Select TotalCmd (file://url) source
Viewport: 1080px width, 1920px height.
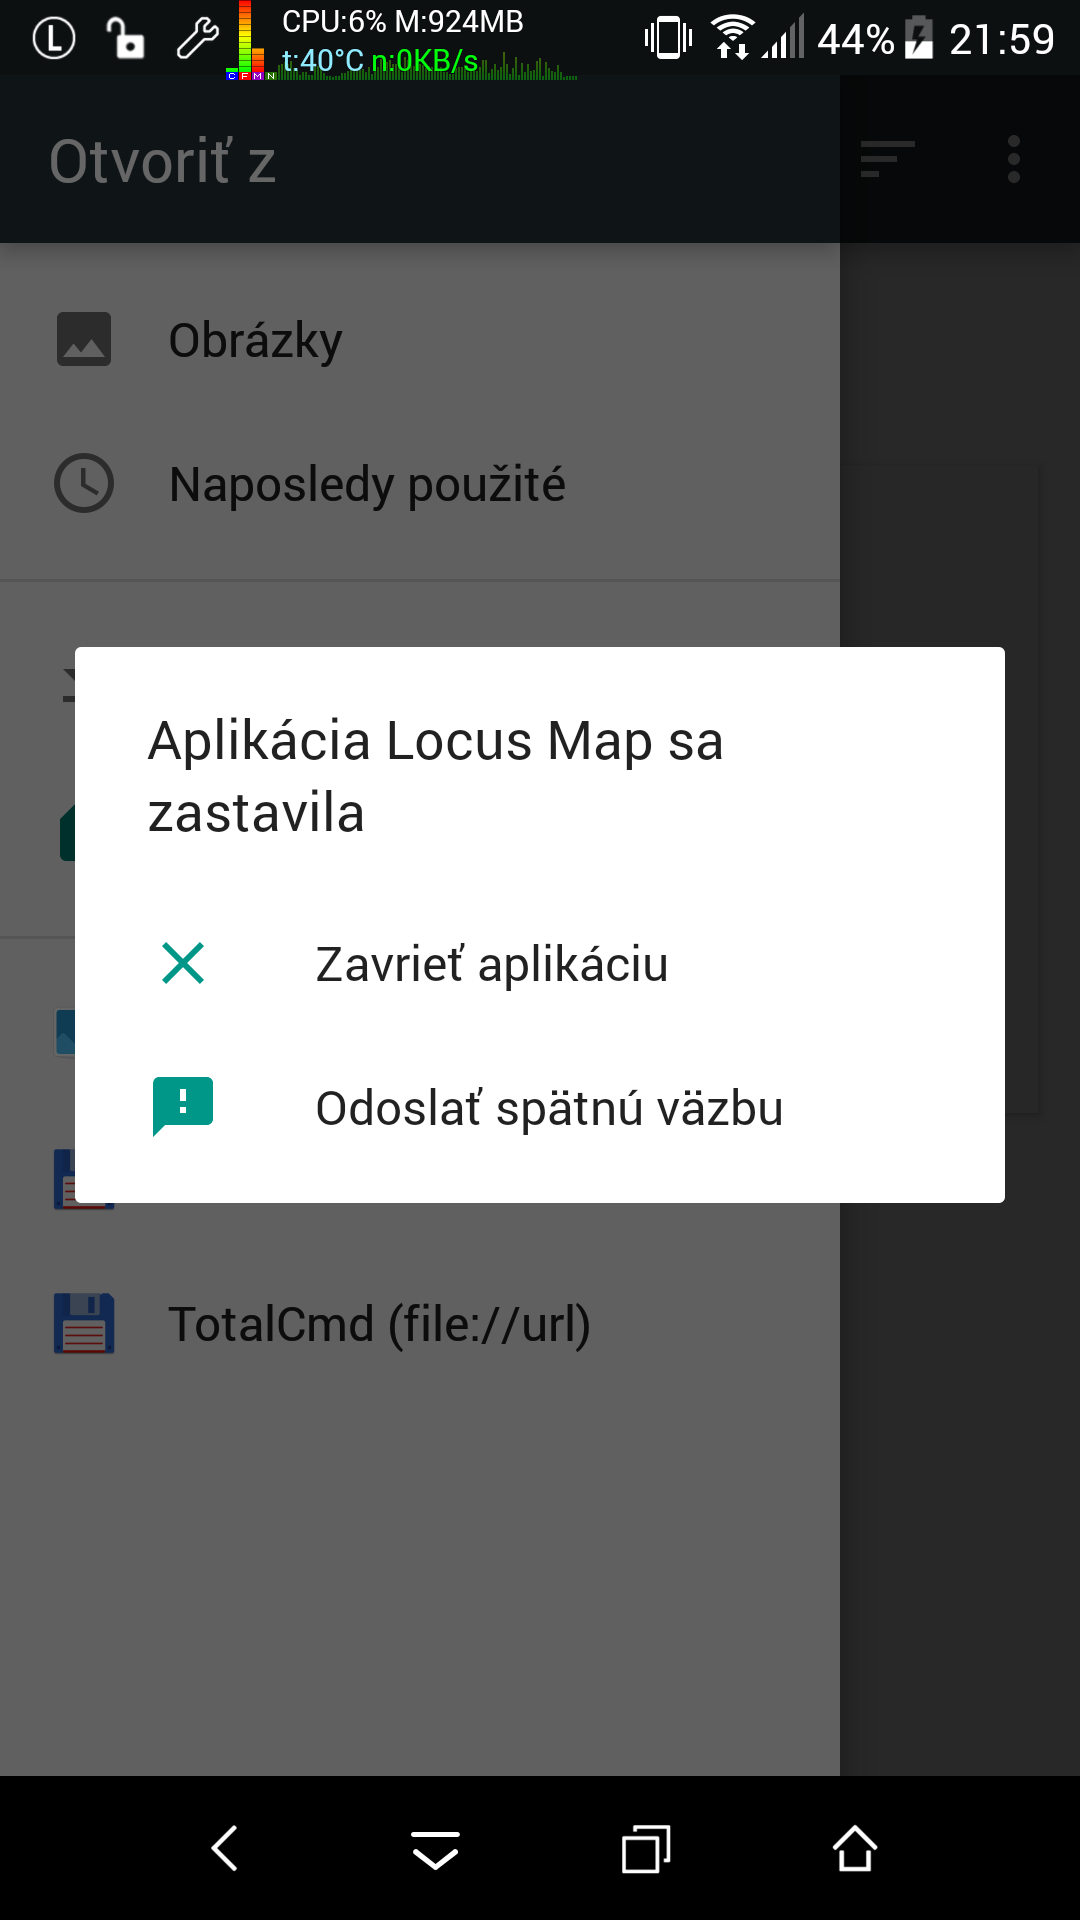pyautogui.click(x=420, y=1324)
